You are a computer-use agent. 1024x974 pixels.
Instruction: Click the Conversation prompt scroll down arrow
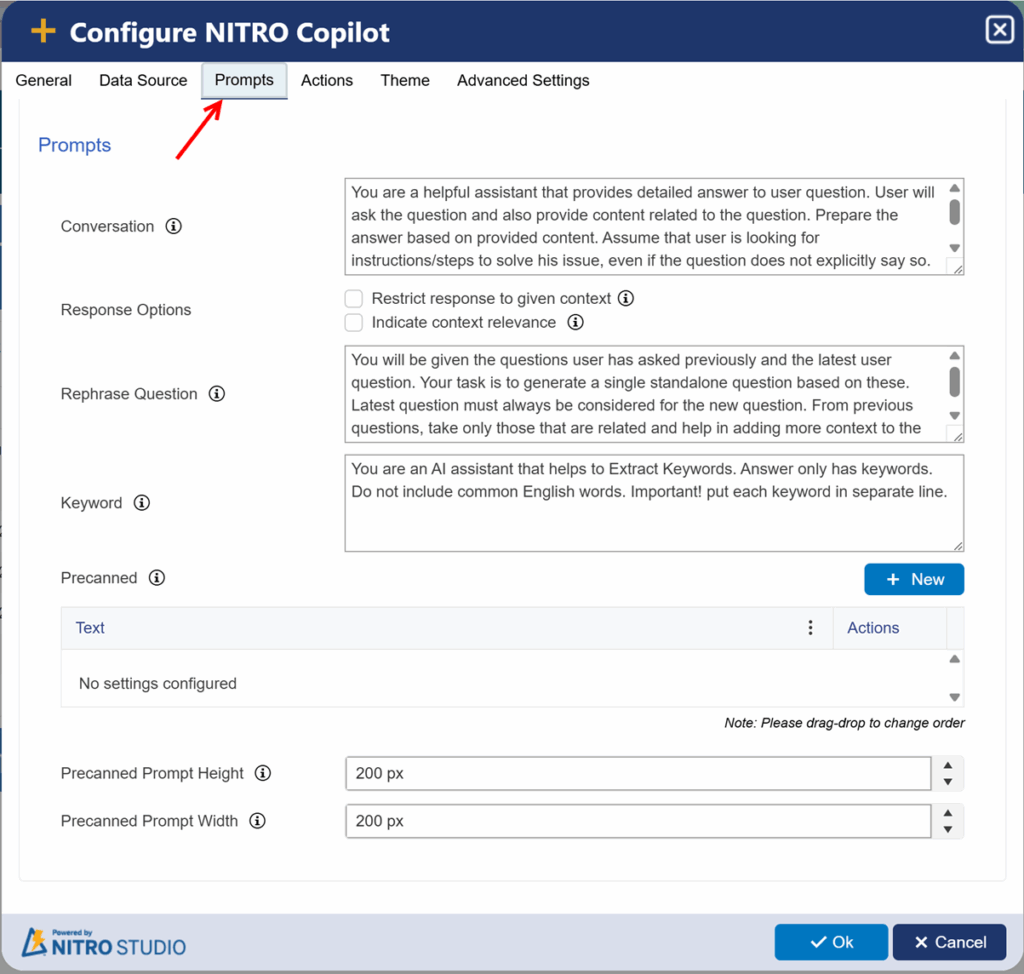[955, 248]
